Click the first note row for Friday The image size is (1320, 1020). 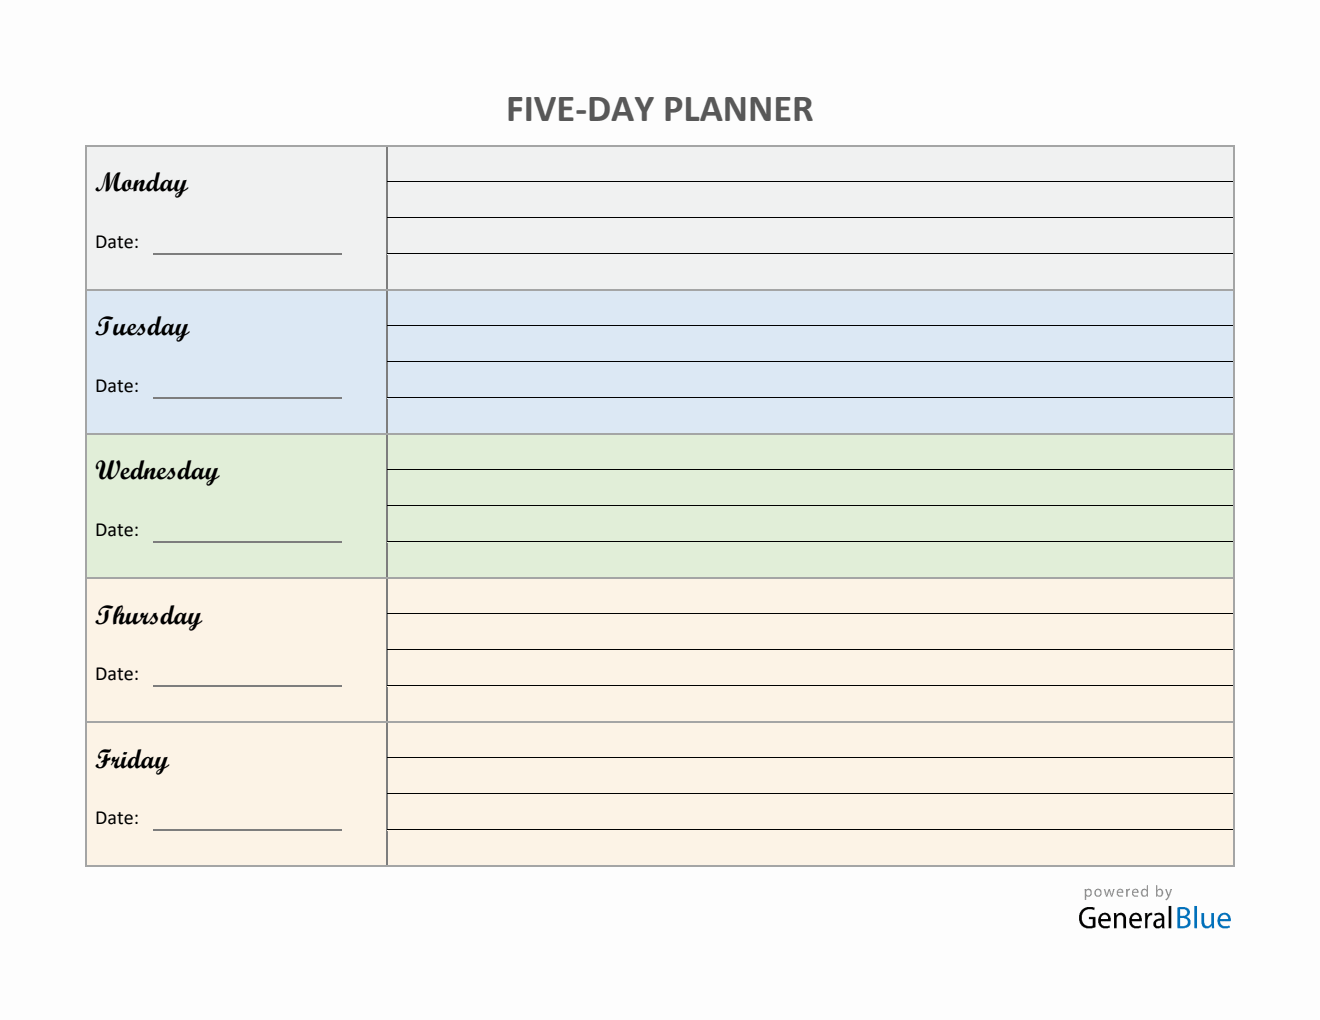(810, 740)
